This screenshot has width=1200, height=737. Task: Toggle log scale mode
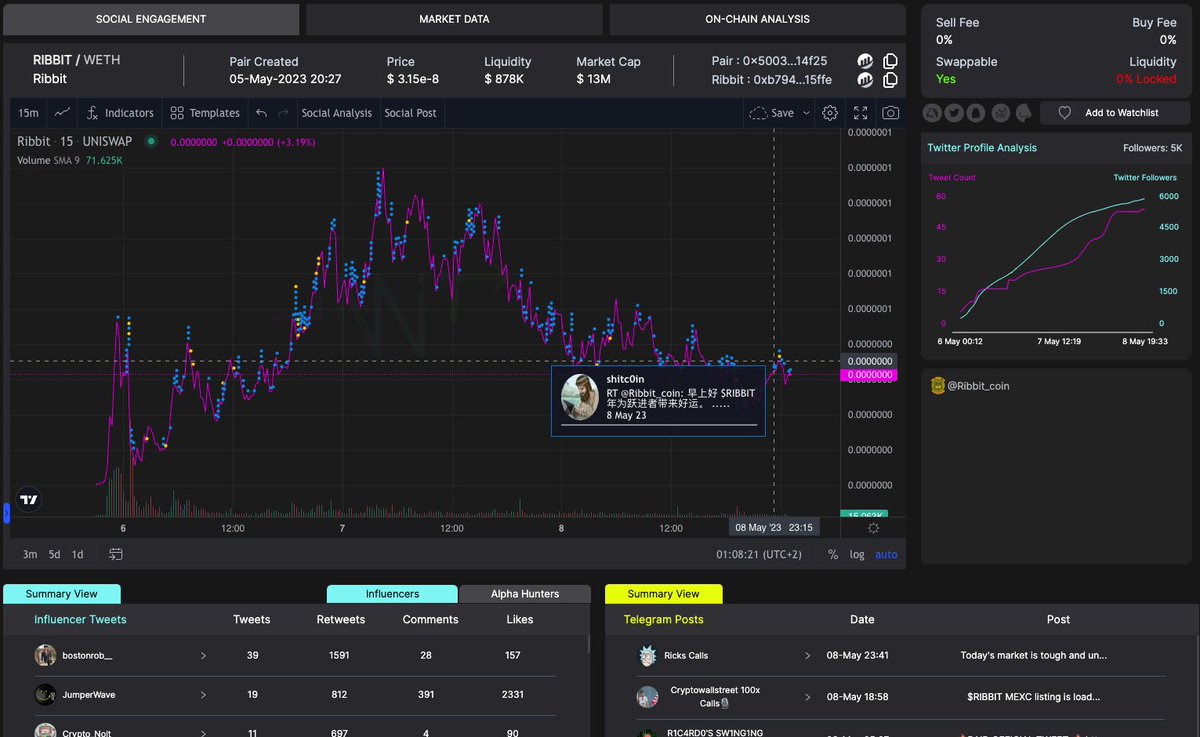(857, 554)
